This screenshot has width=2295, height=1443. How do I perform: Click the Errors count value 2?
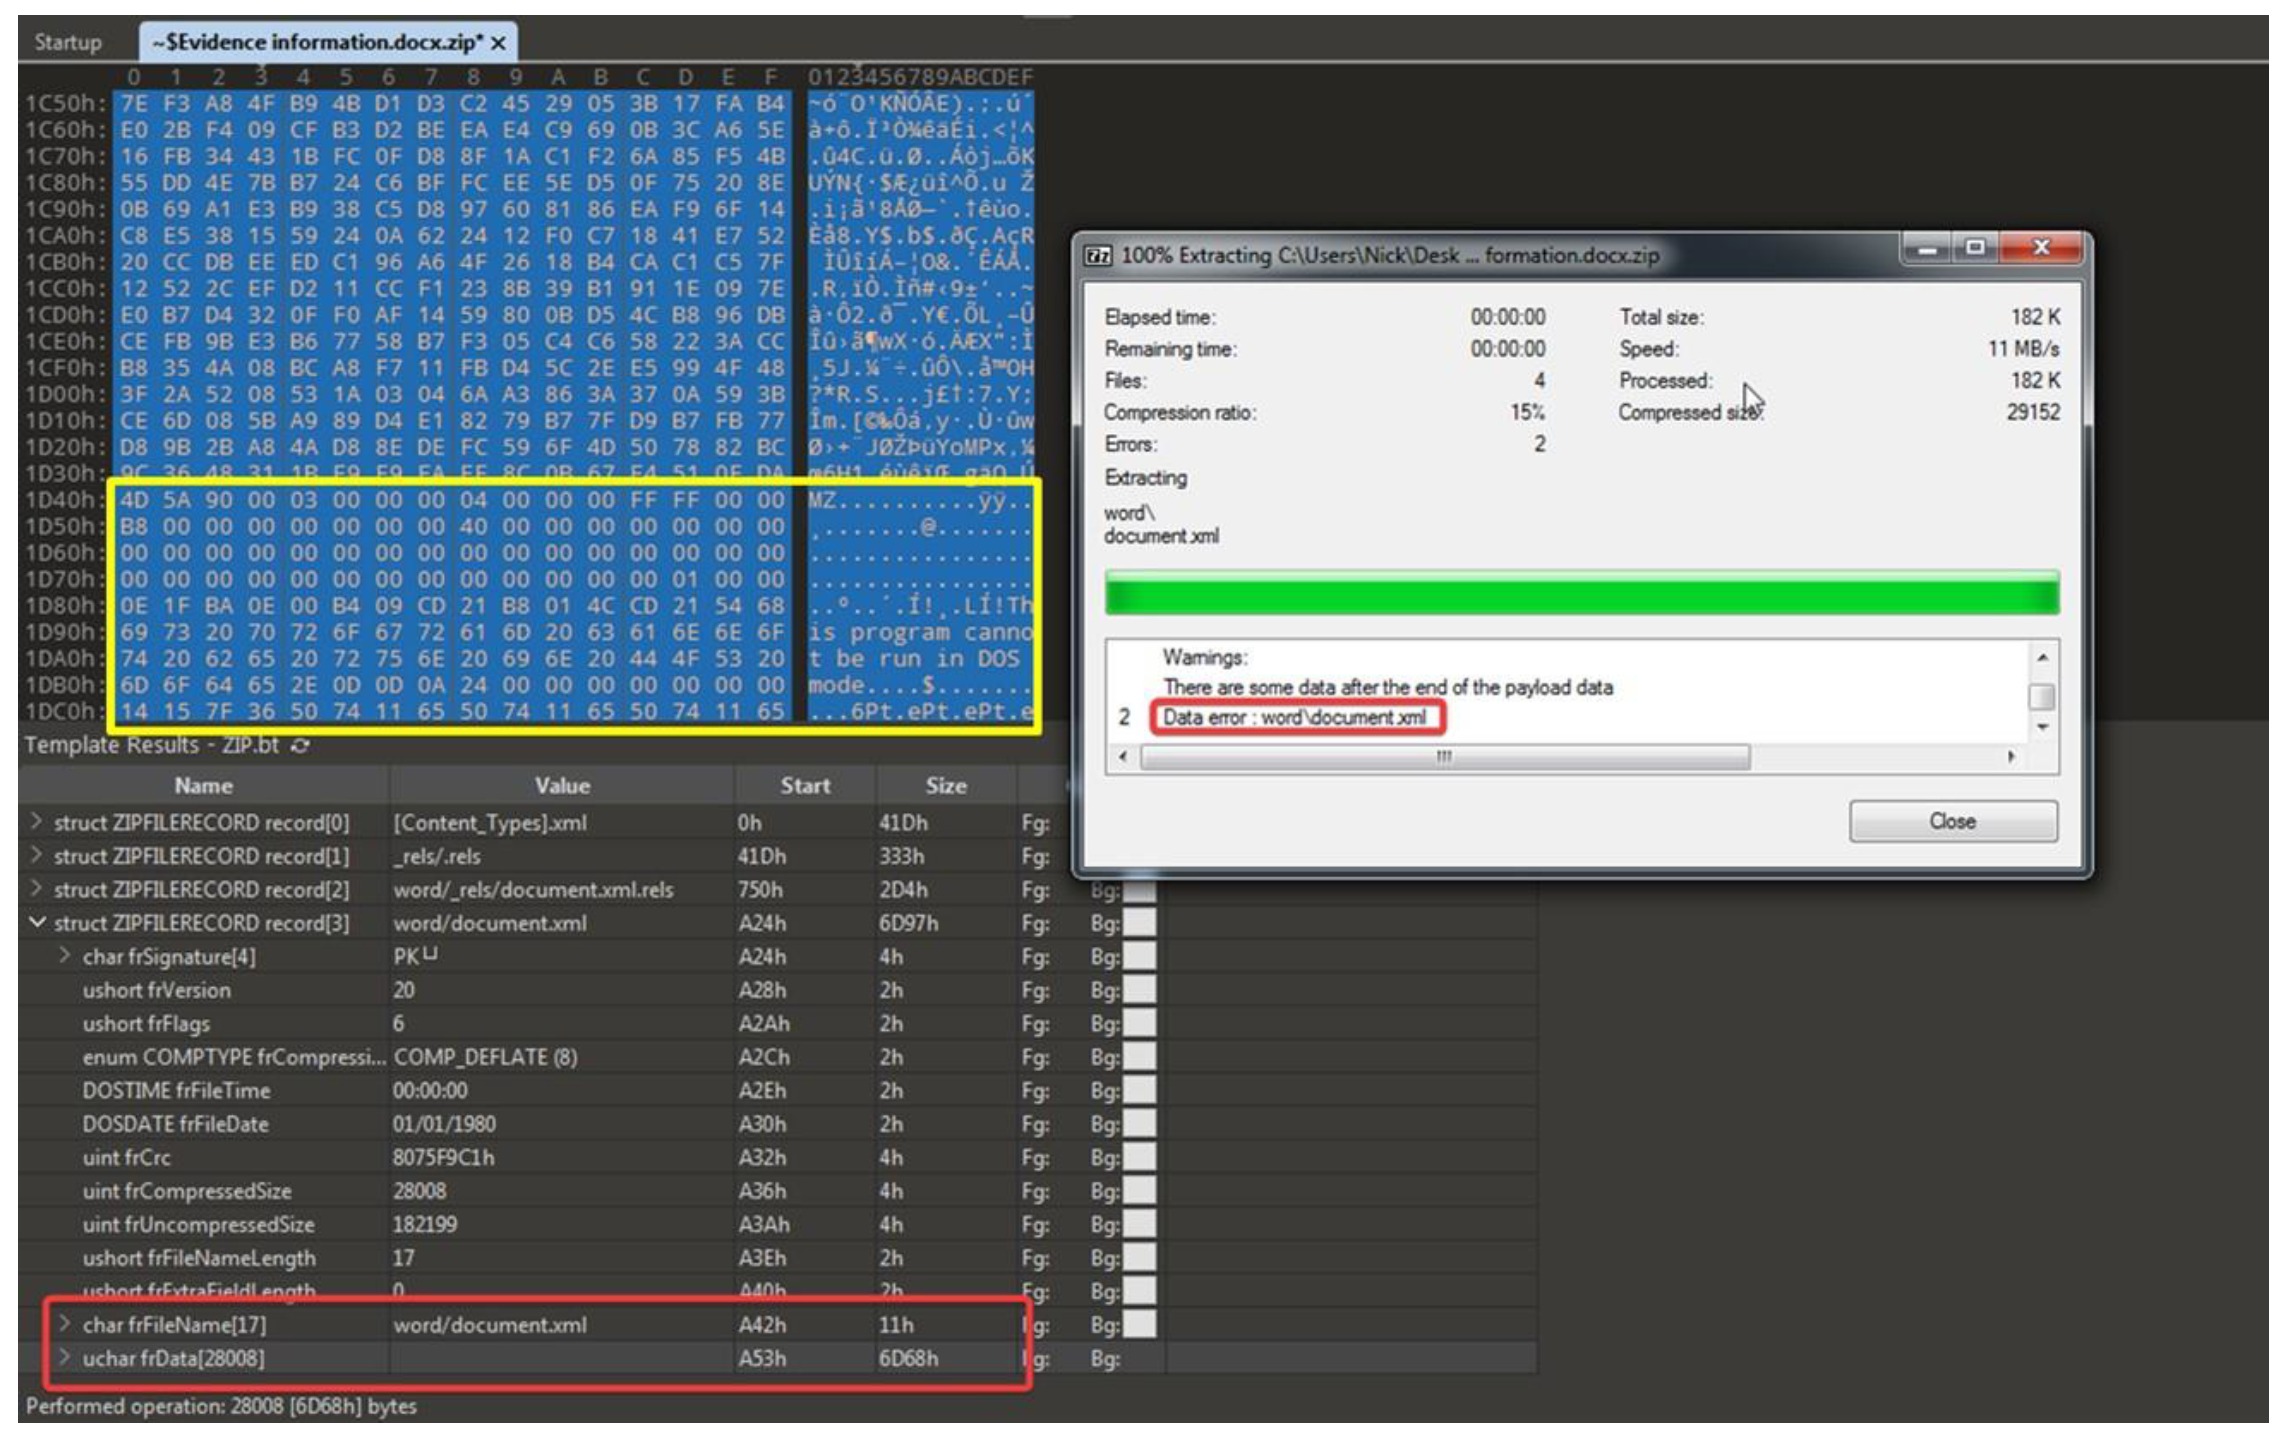1540,444
